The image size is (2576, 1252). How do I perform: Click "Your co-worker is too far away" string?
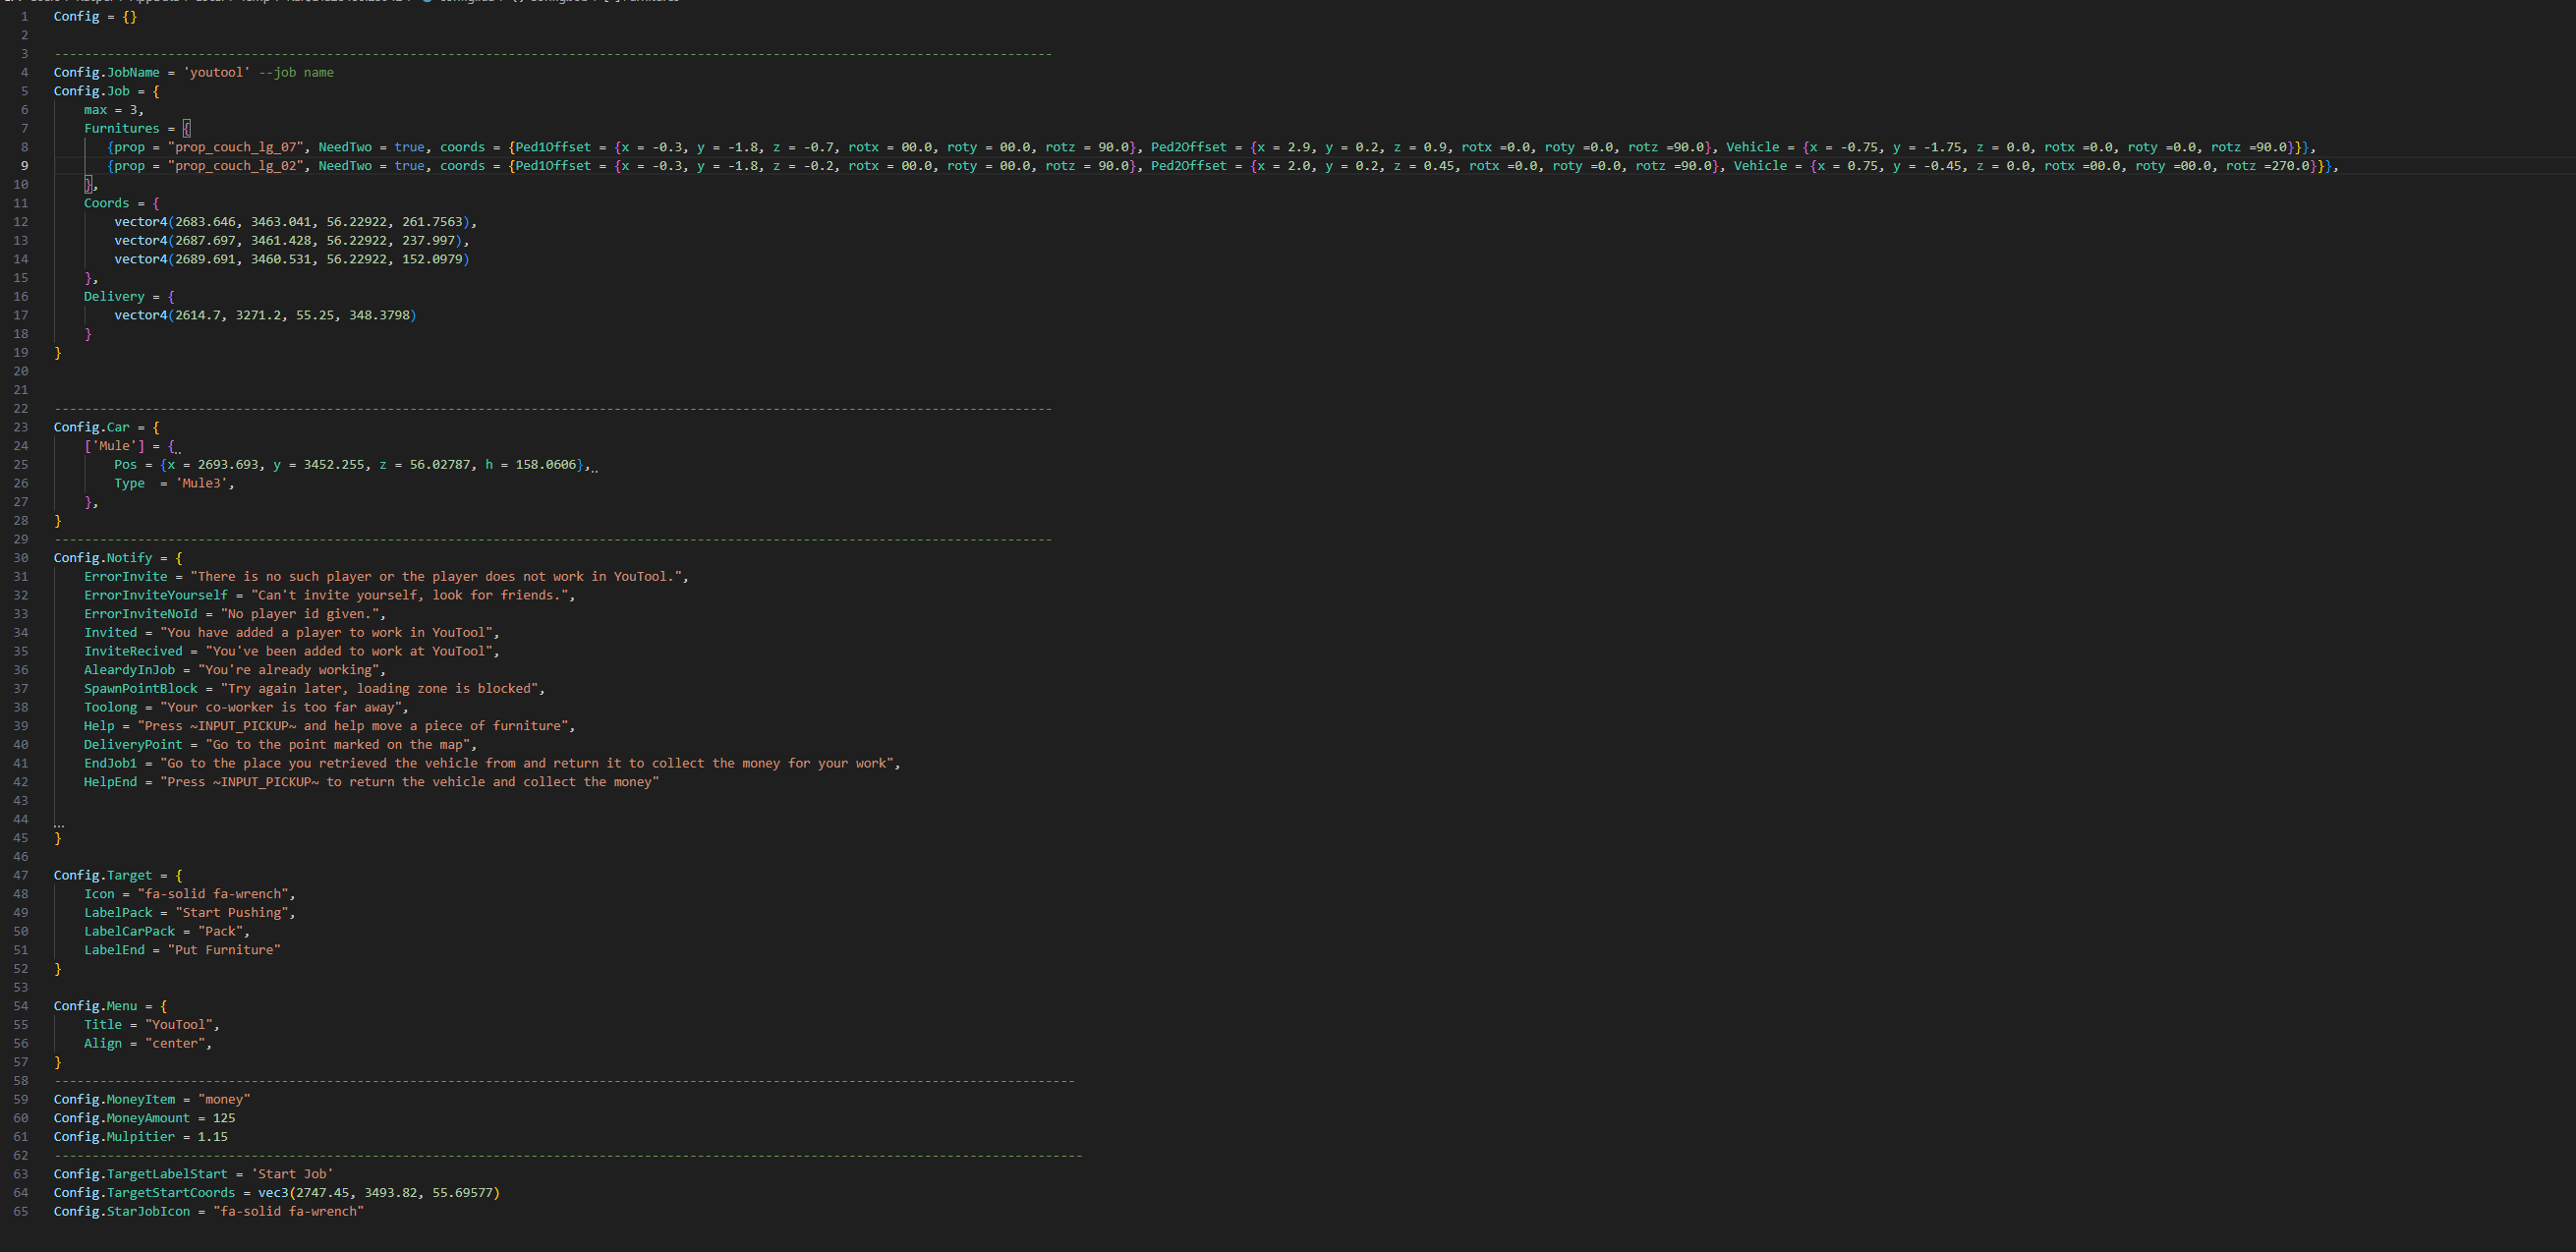pyautogui.click(x=280, y=707)
